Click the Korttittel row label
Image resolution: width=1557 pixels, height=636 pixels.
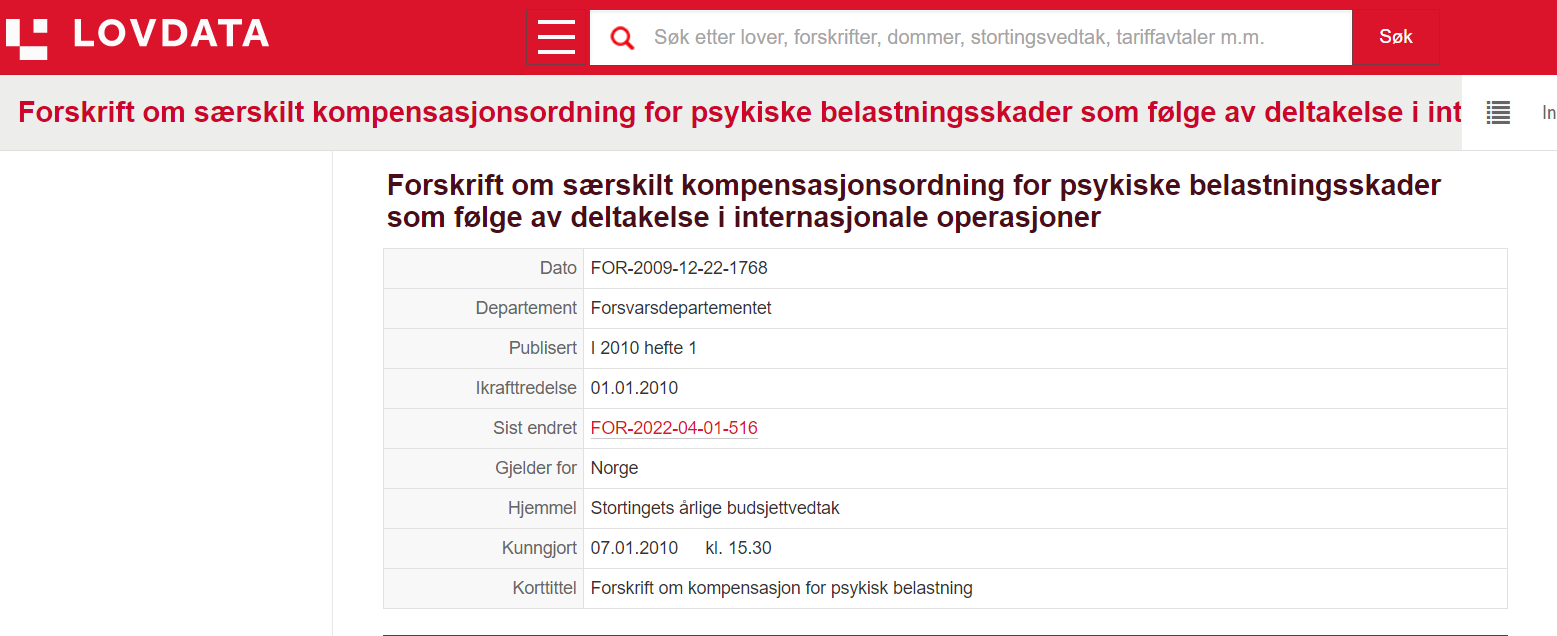544,588
